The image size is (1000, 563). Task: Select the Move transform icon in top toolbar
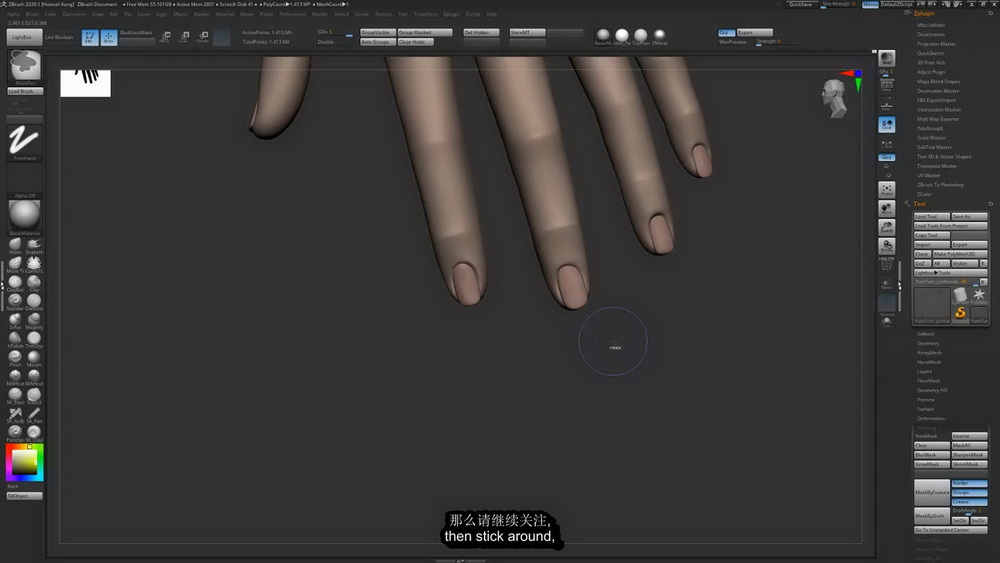coord(165,37)
